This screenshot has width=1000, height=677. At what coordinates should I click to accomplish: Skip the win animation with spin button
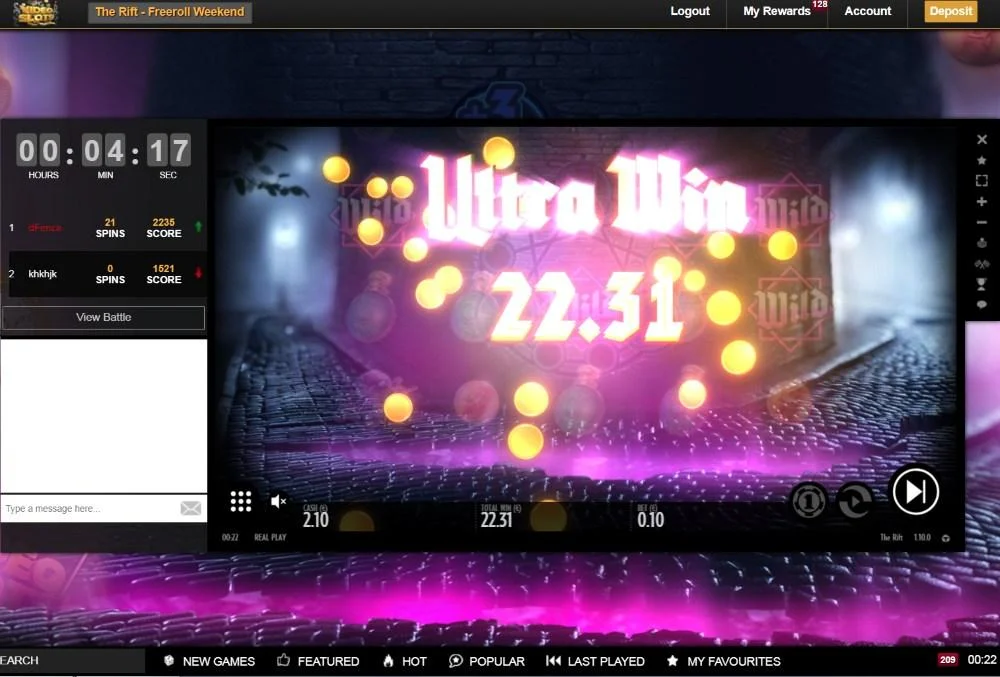coord(915,491)
